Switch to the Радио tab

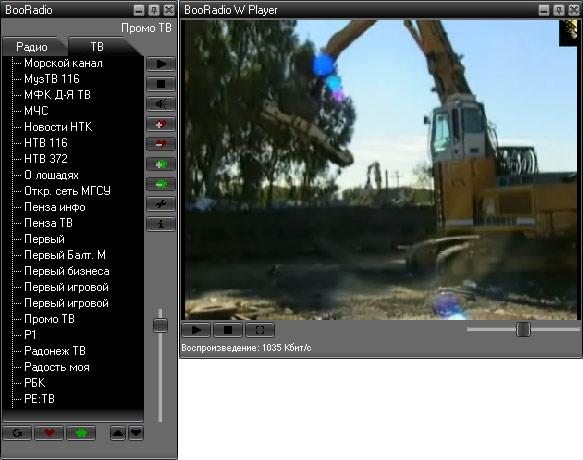point(32,47)
